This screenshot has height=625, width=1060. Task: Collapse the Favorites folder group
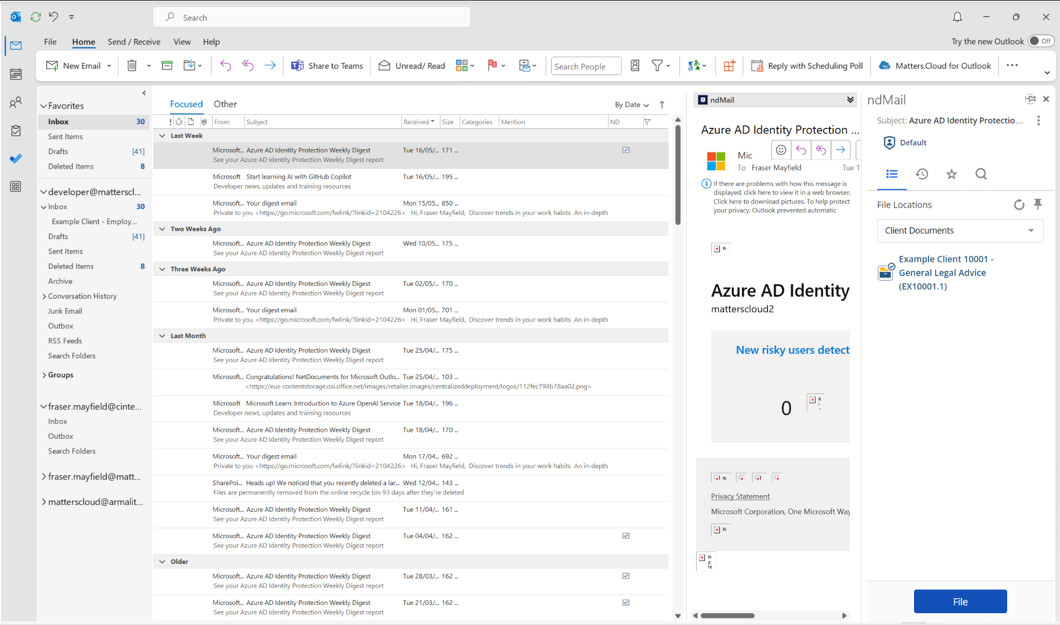coord(44,106)
